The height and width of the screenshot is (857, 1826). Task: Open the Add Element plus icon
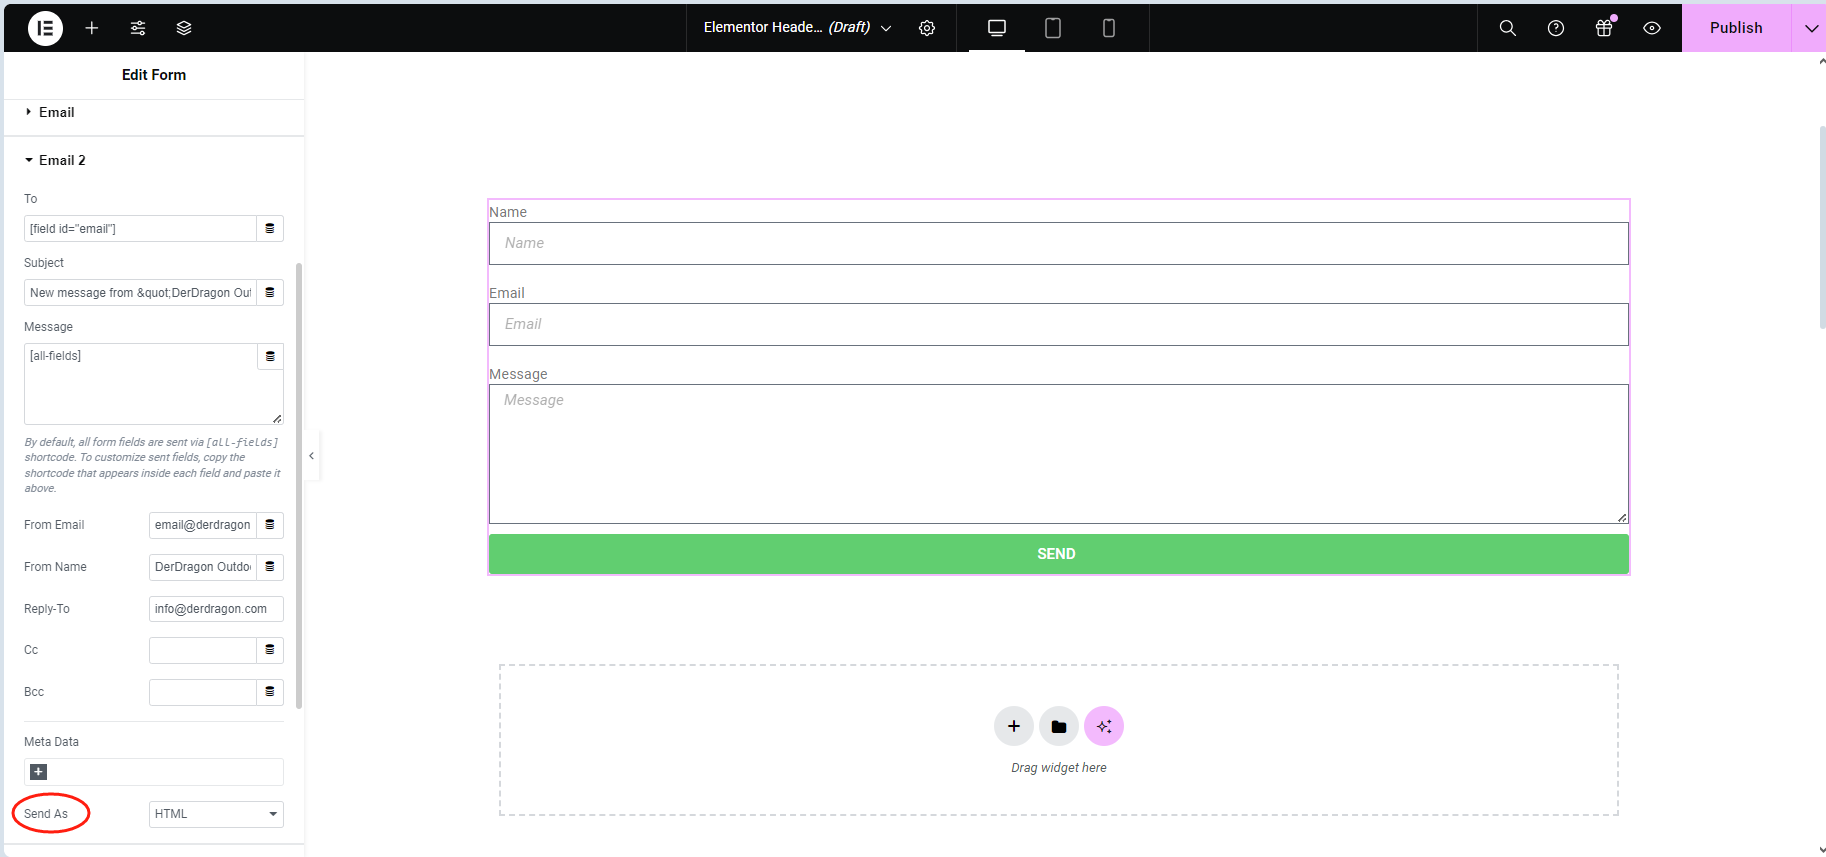point(92,28)
